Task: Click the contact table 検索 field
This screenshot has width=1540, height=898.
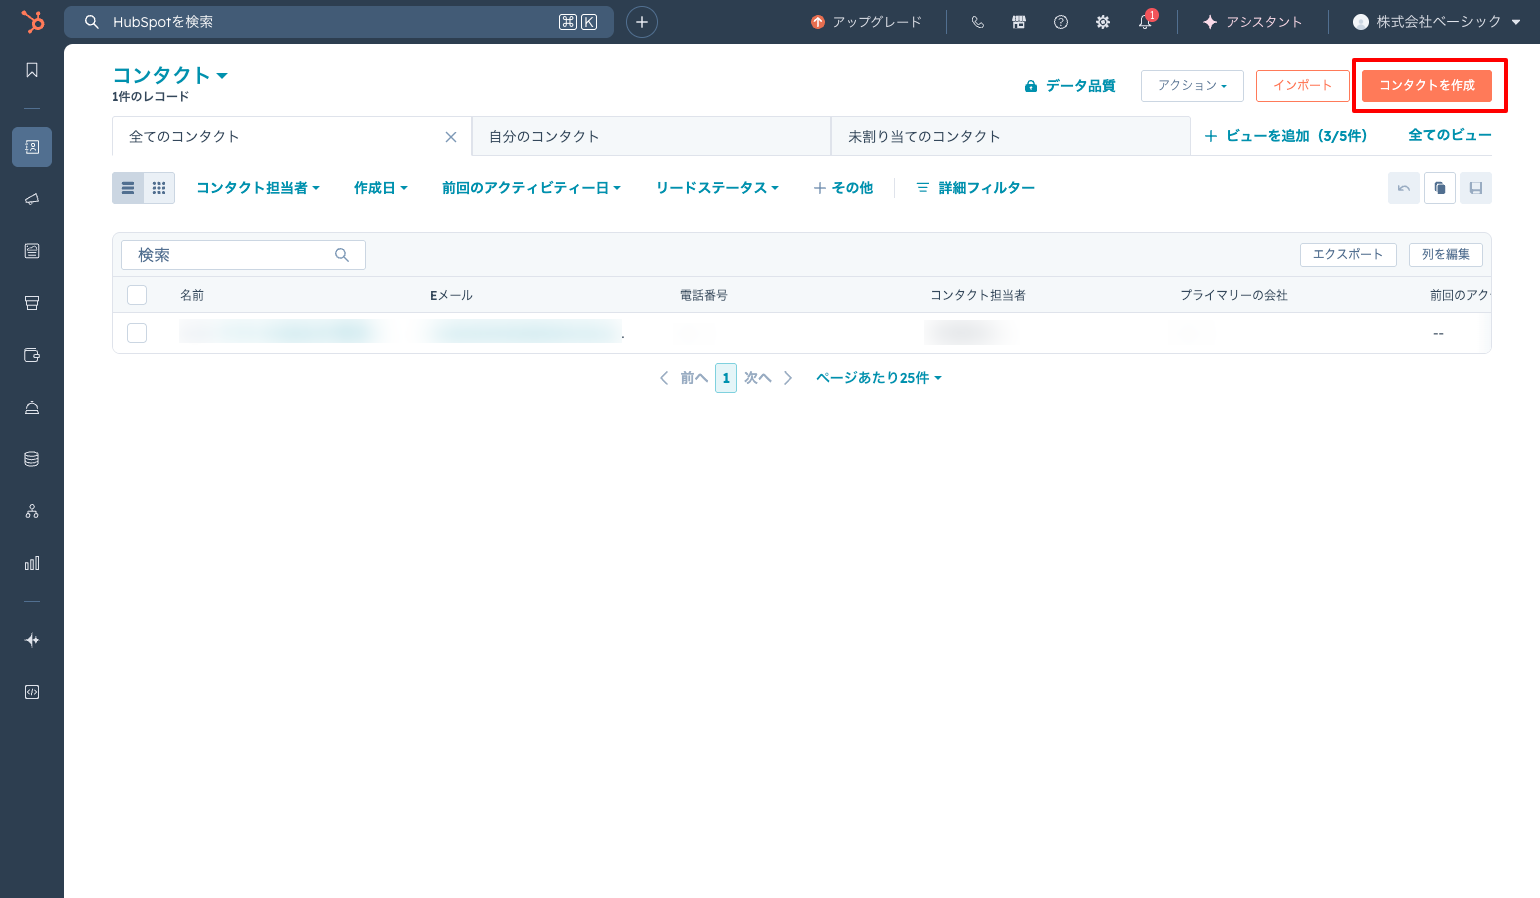Action: point(232,255)
